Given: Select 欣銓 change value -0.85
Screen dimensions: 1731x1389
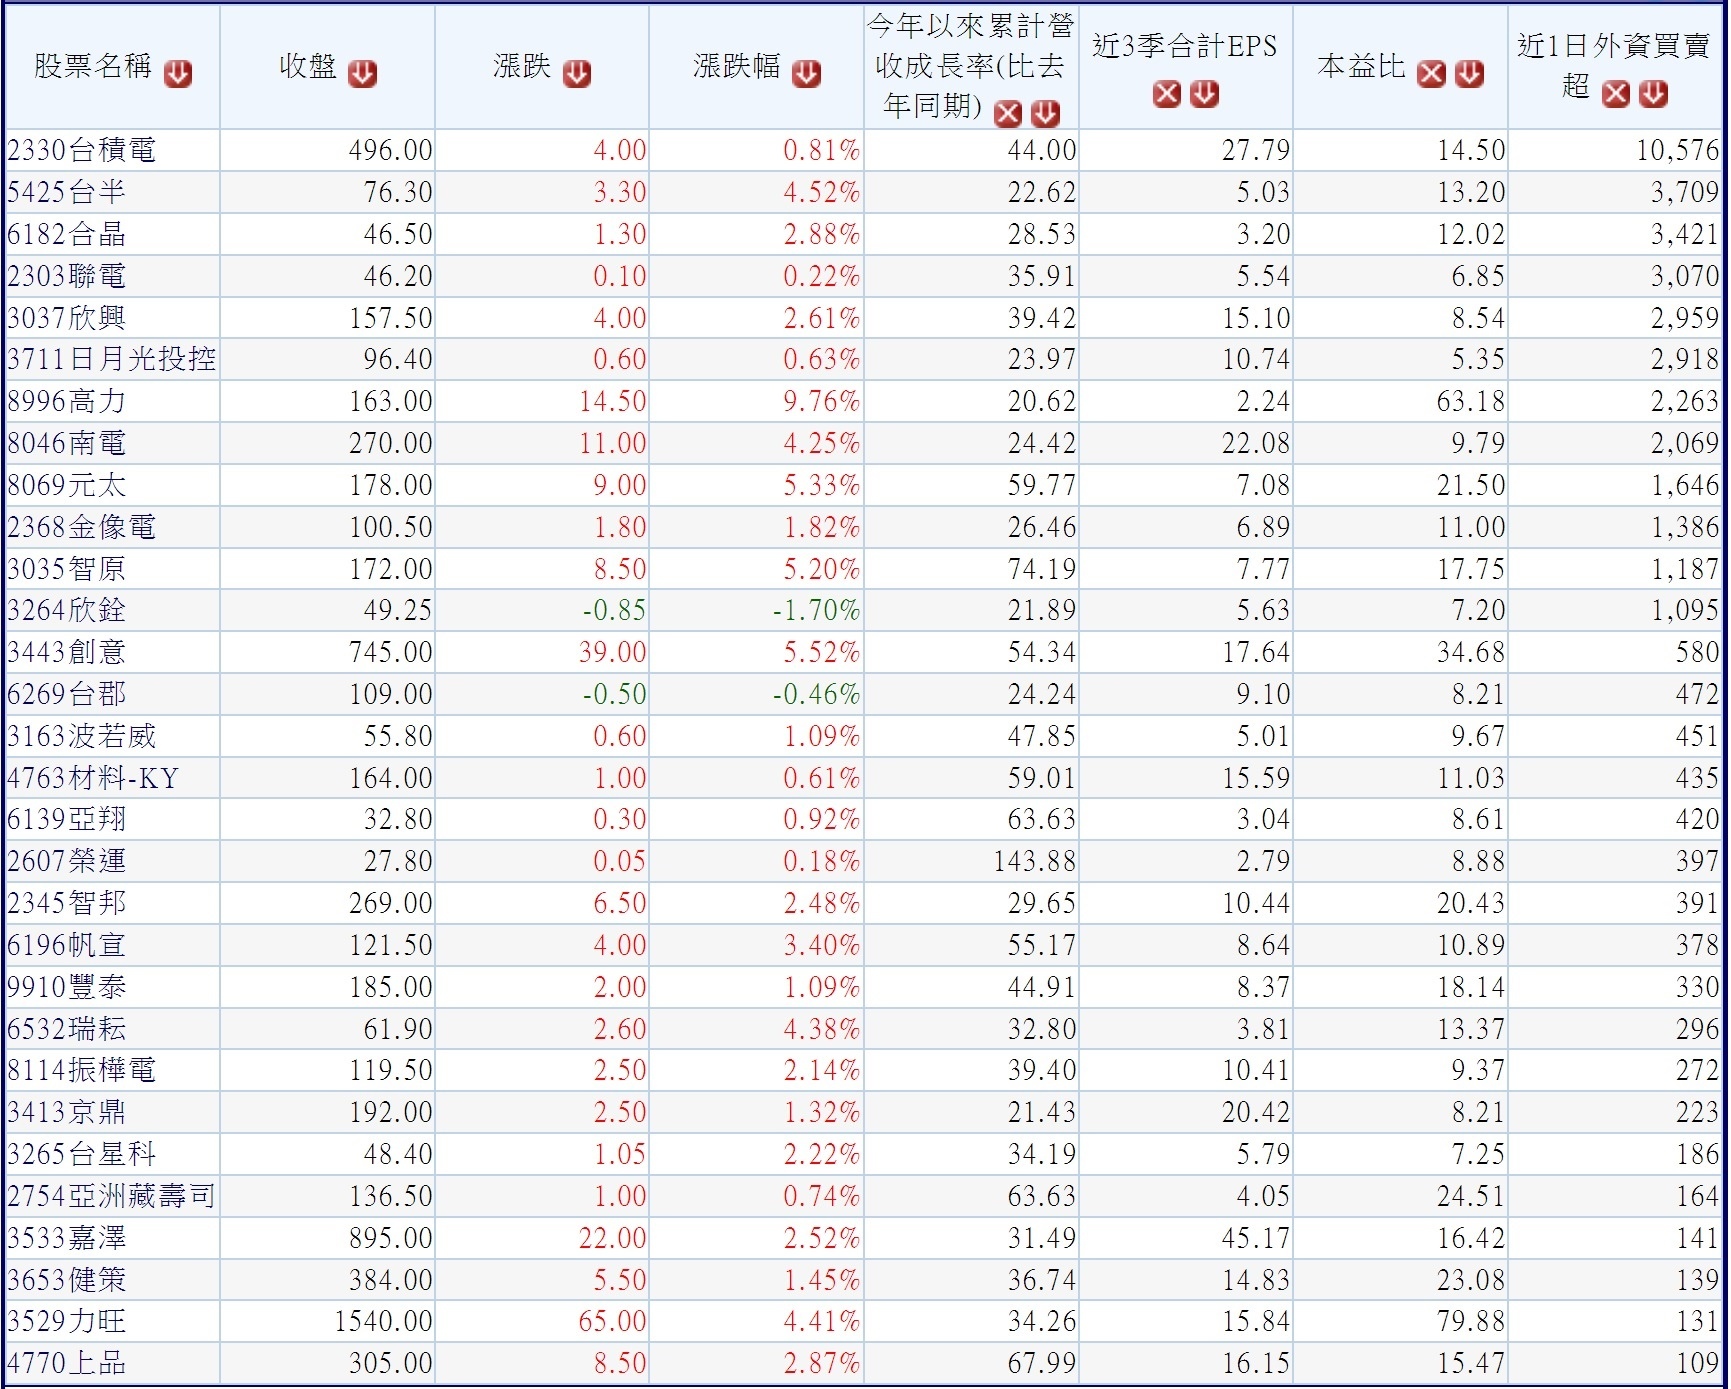Looking at the screenshot, I should point(614,611).
